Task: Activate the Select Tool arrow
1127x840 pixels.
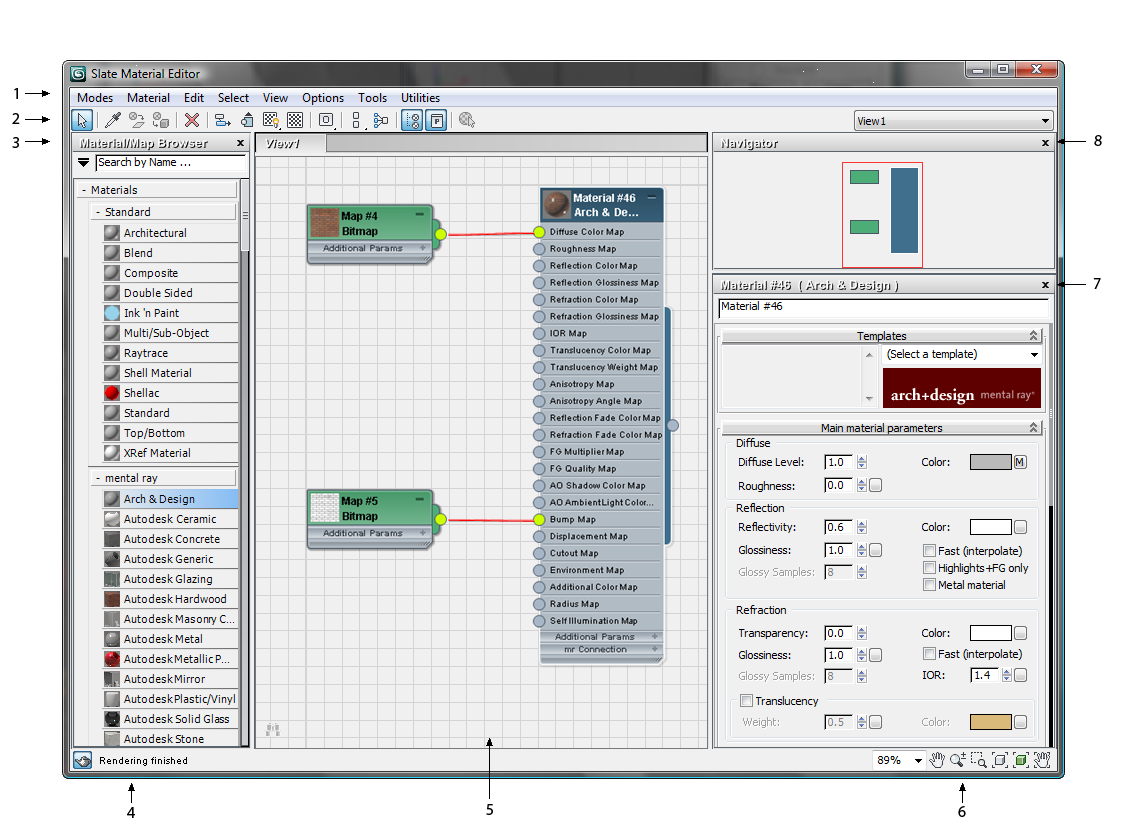Action: point(82,120)
